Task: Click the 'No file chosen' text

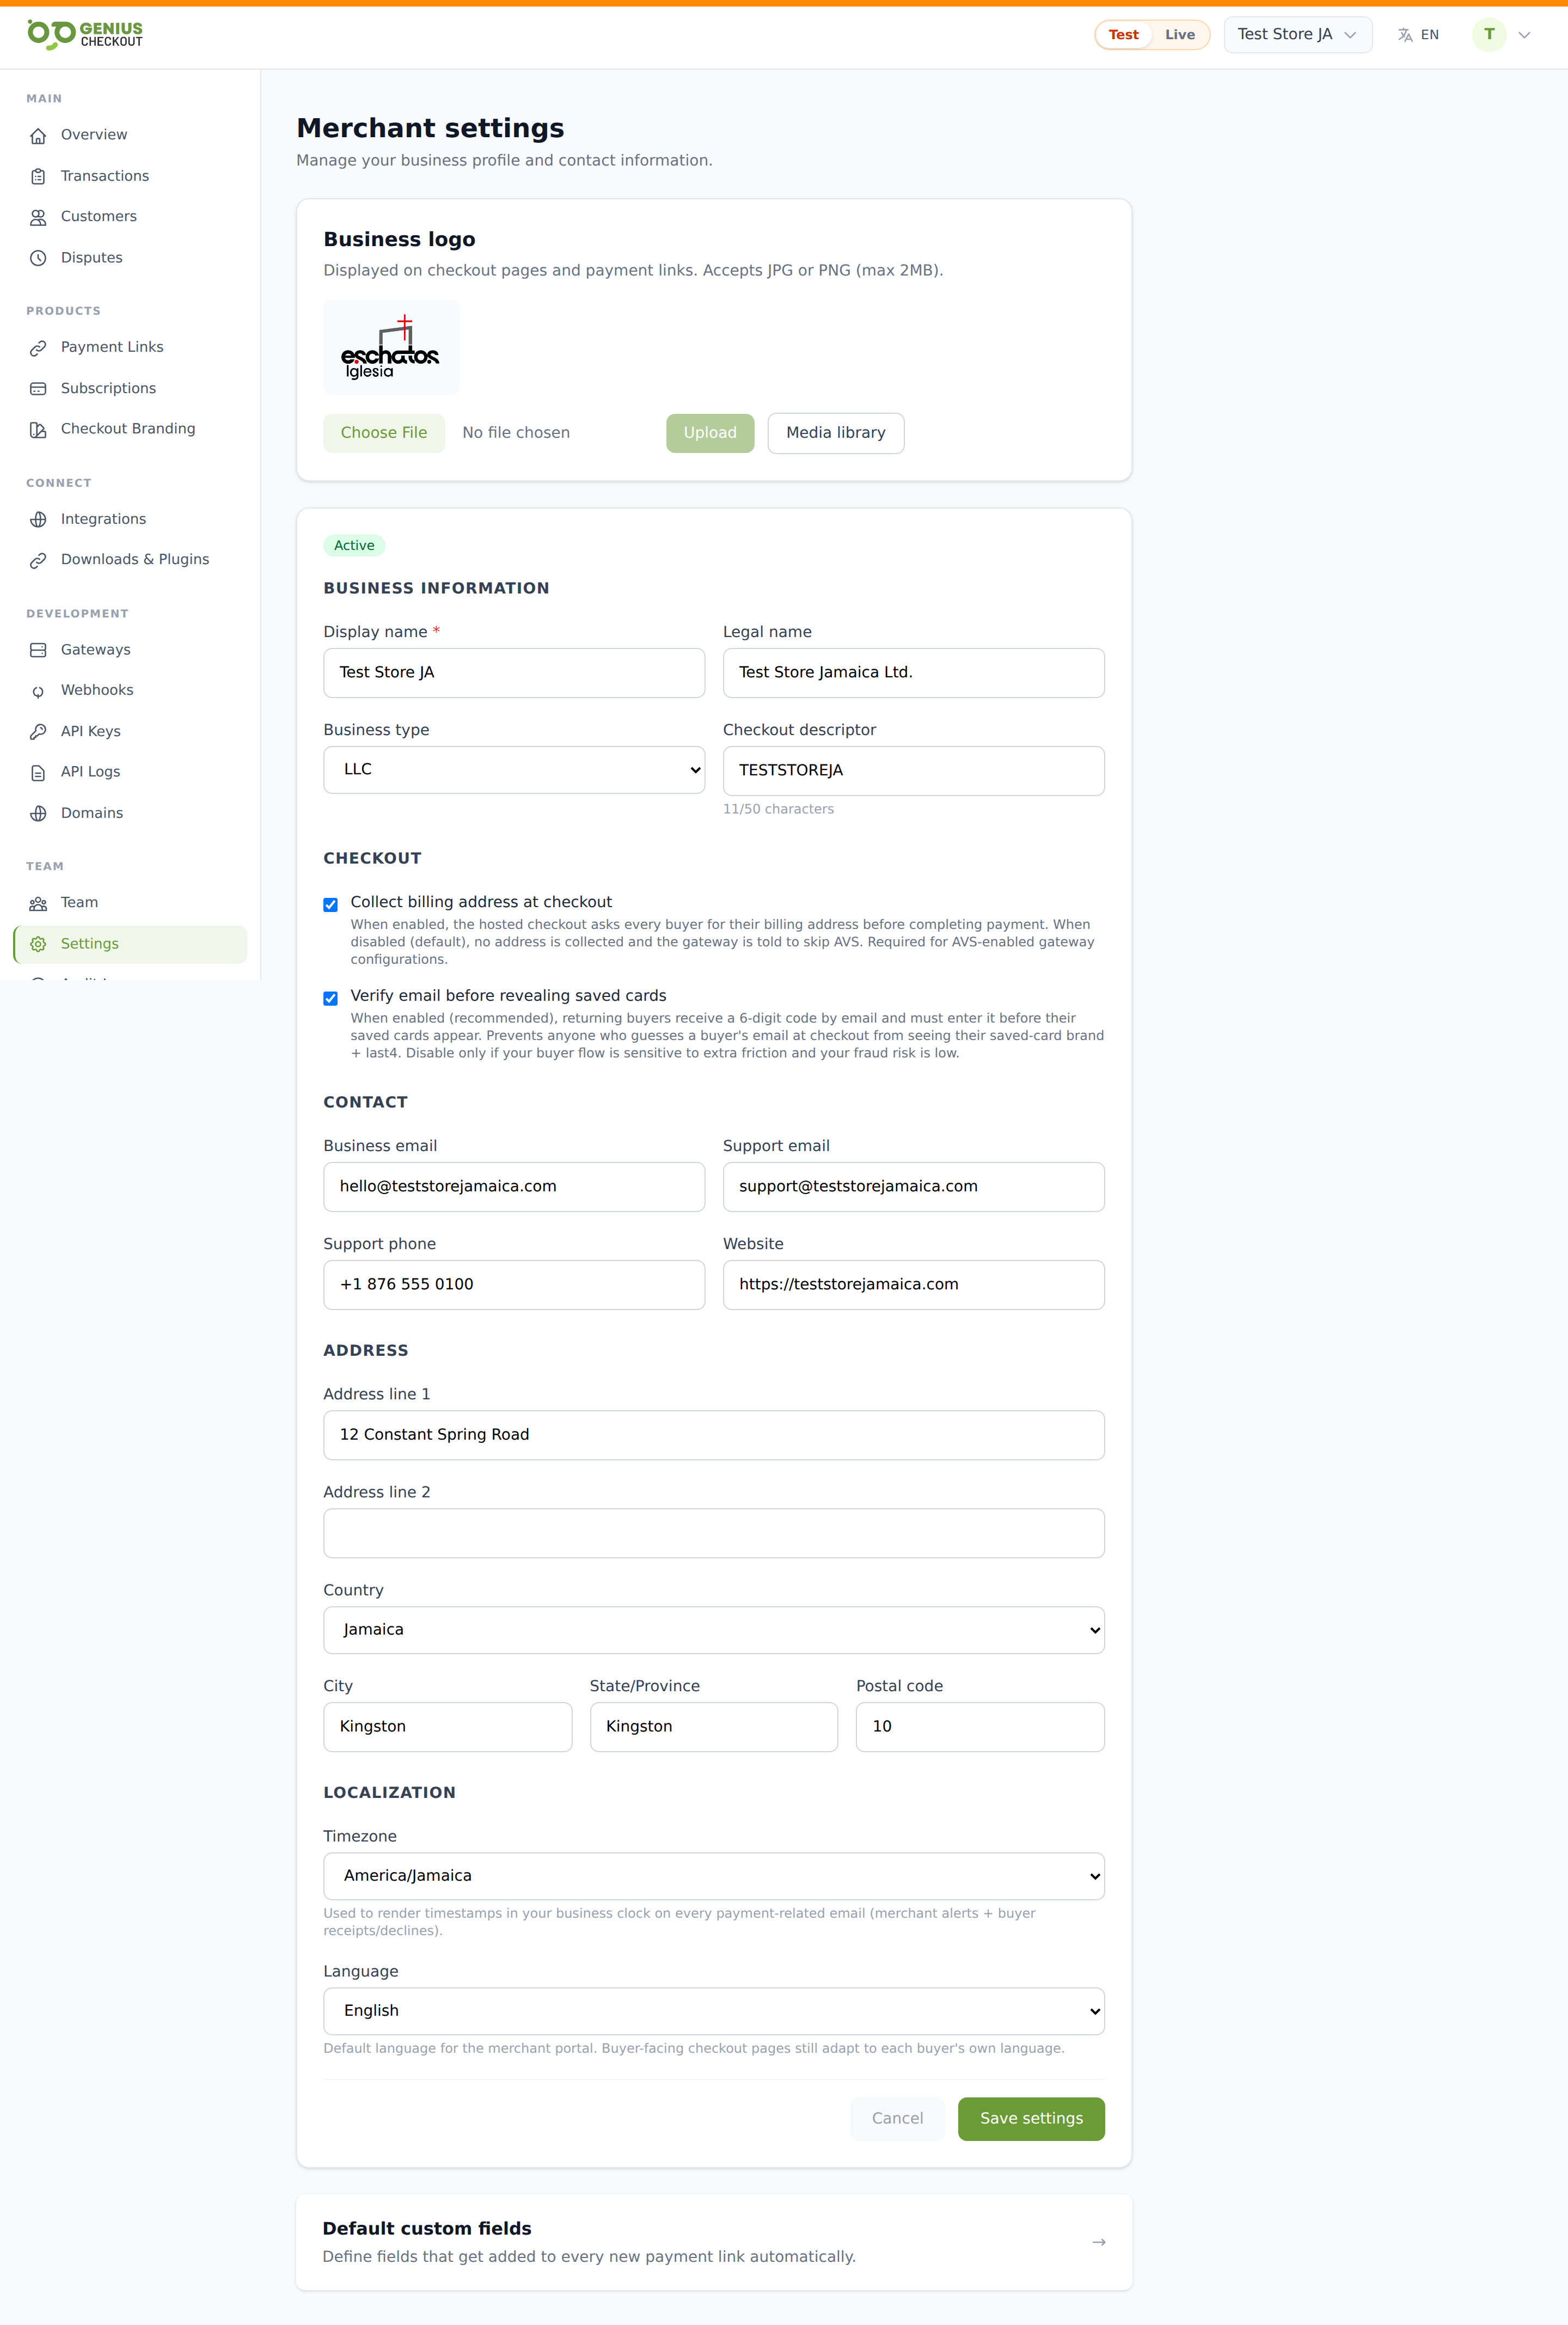Action: click(516, 433)
